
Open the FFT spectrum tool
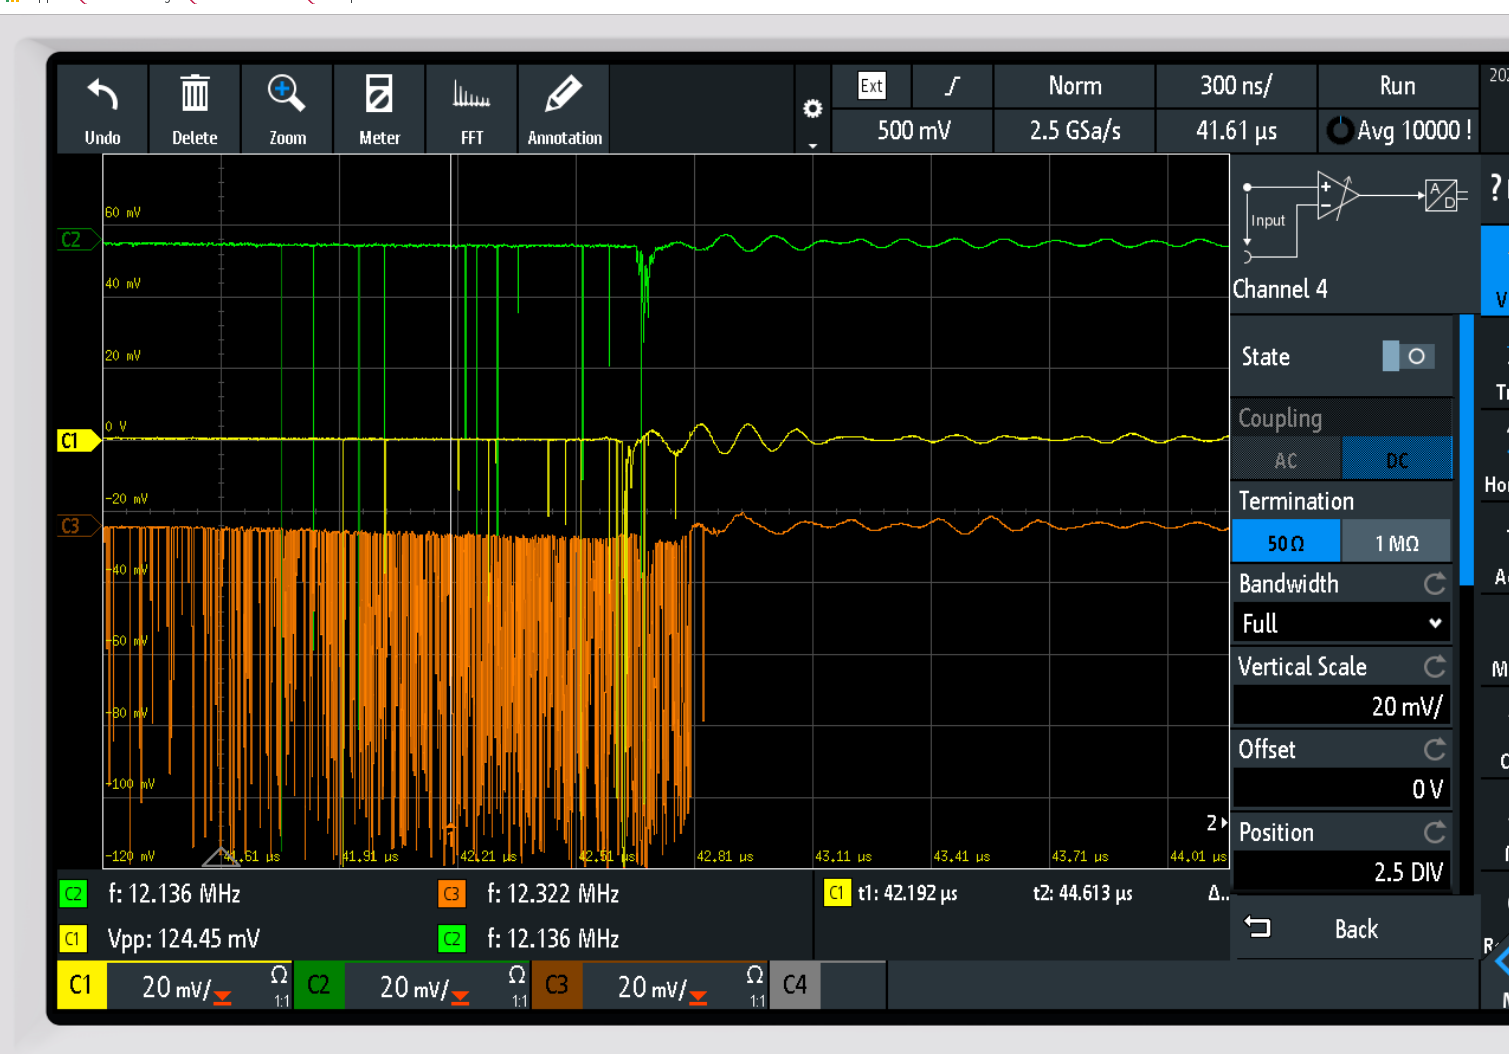tap(471, 97)
